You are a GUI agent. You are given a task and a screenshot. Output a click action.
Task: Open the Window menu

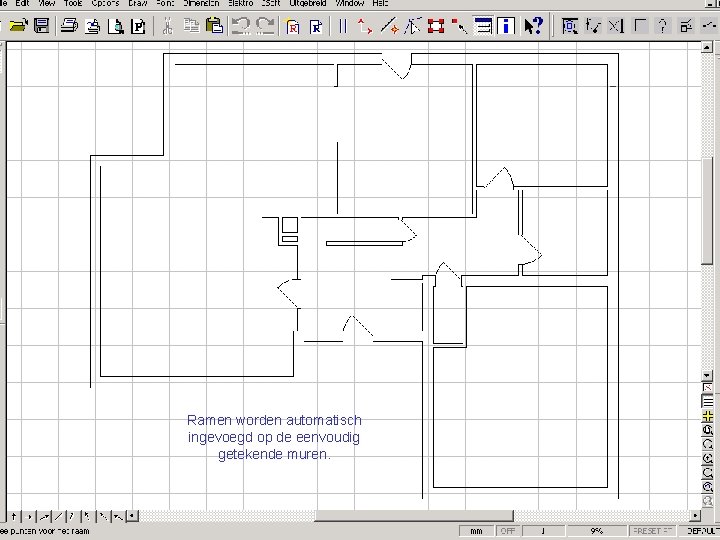[x=350, y=3]
